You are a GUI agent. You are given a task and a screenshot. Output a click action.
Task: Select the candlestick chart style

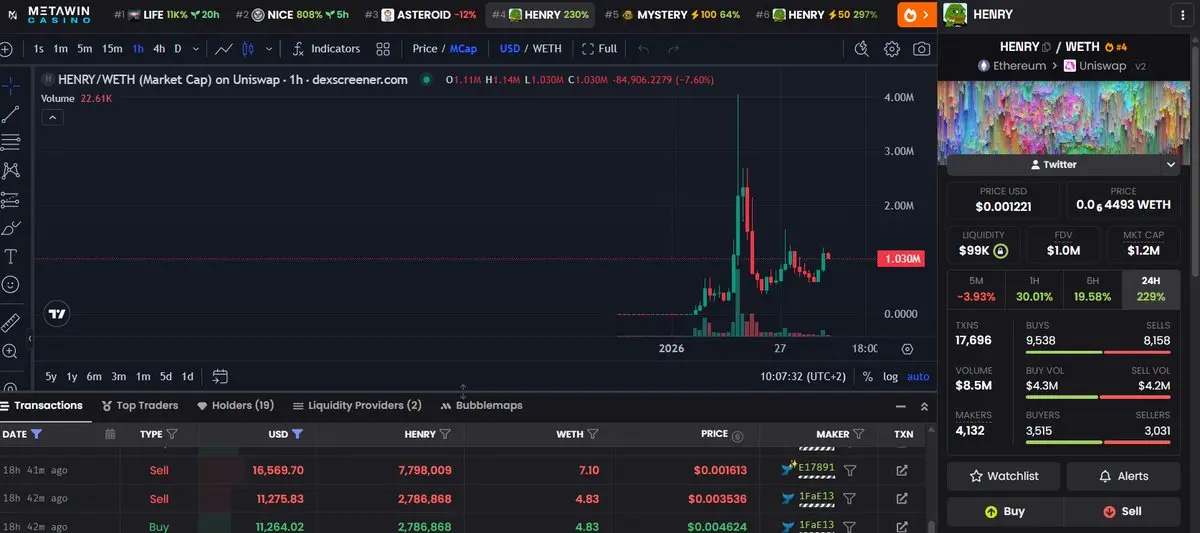[248, 49]
